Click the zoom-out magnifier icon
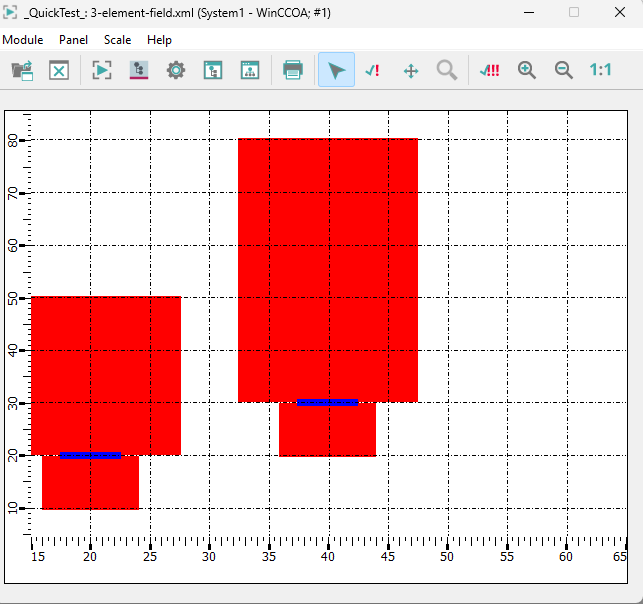 (x=564, y=70)
